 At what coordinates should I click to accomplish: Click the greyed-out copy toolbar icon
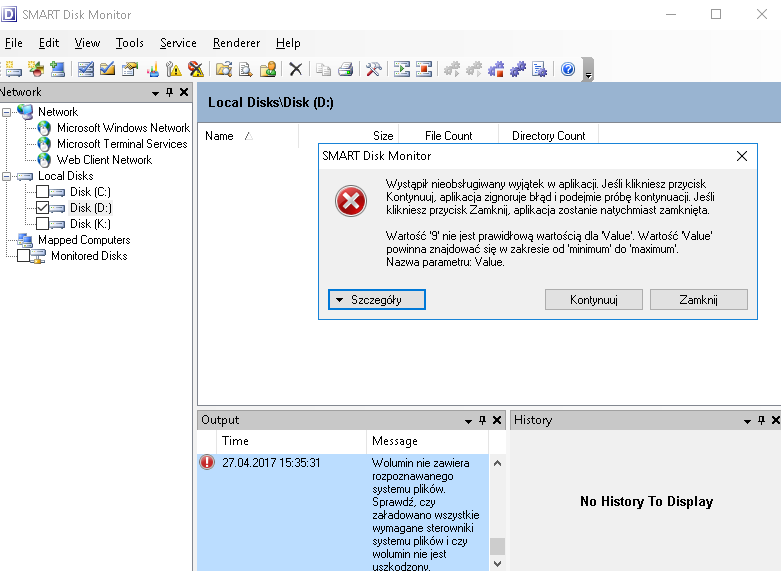[324, 69]
